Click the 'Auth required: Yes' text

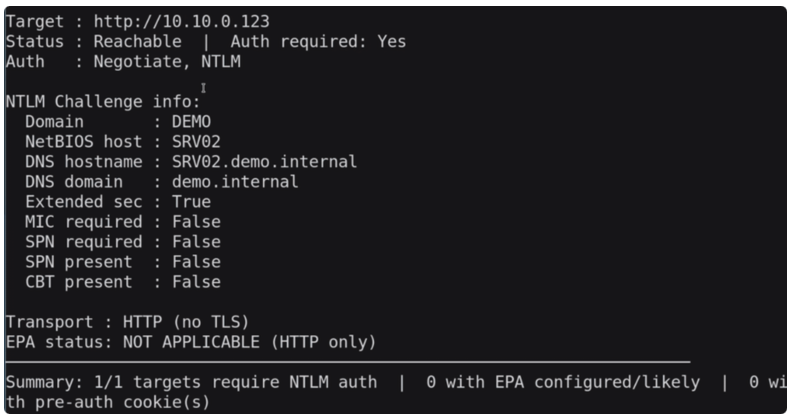[318, 42]
